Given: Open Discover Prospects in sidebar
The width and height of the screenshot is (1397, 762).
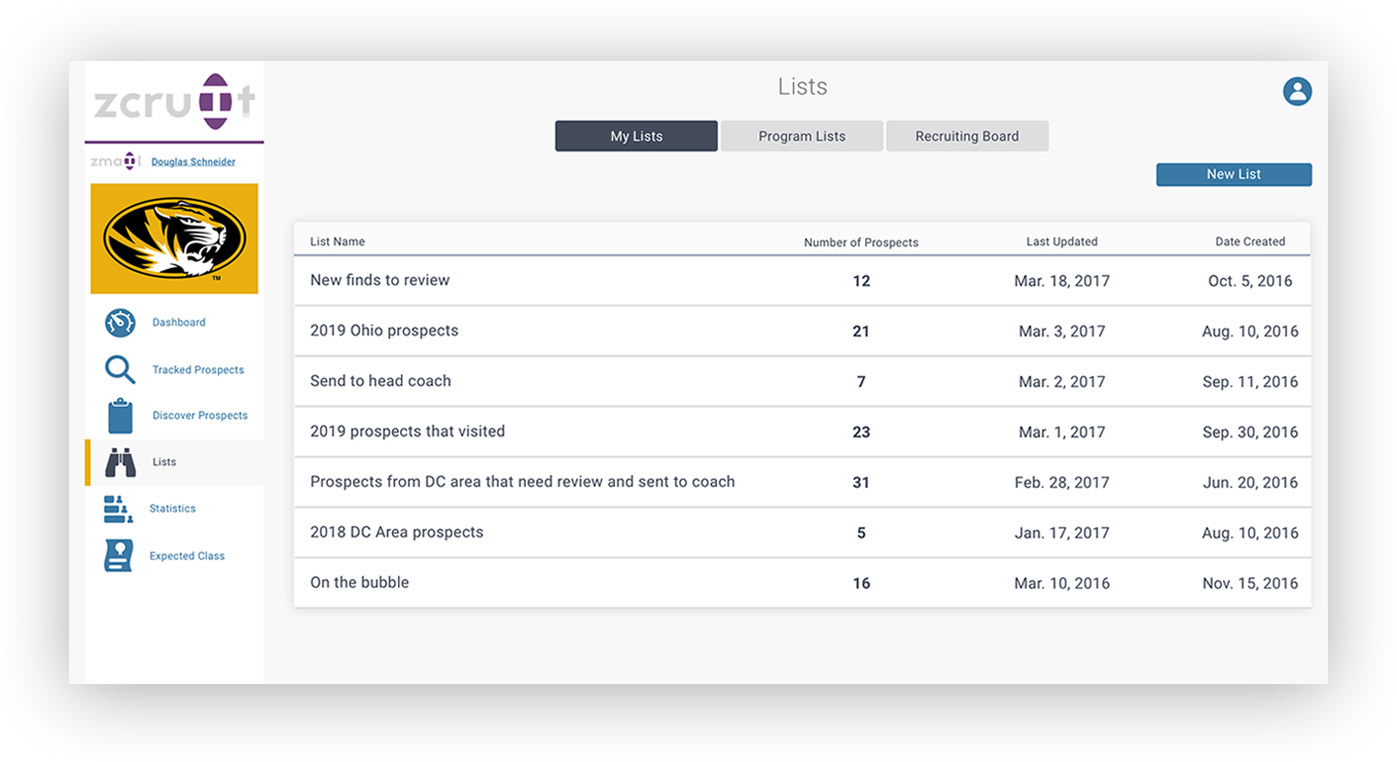Looking at the screenshot, I should pos(200,416).
